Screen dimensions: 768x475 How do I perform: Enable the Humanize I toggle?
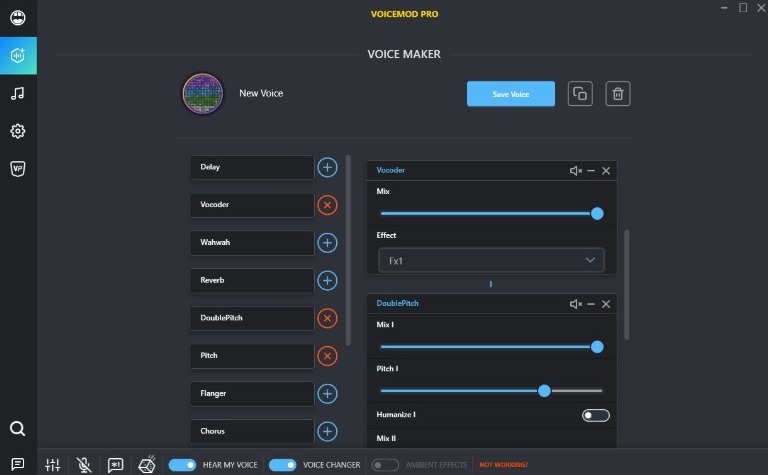coord(596,415)
